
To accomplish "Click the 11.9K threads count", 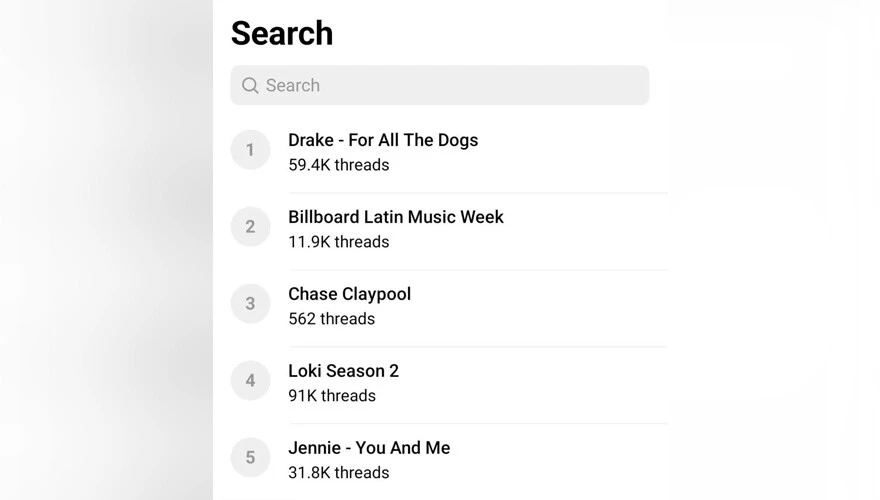I will click(x=339, y=242).
